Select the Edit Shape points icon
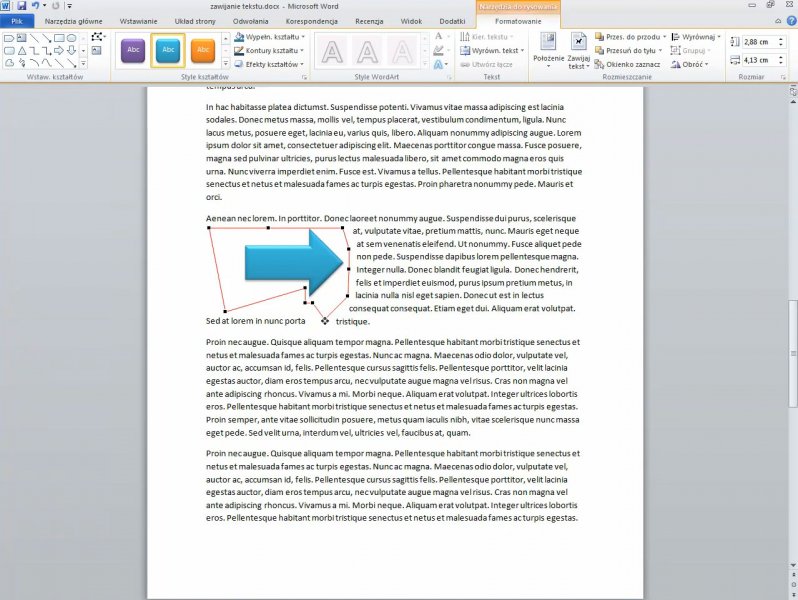This screenshot has height=600, width=798. tap(96, 36)
